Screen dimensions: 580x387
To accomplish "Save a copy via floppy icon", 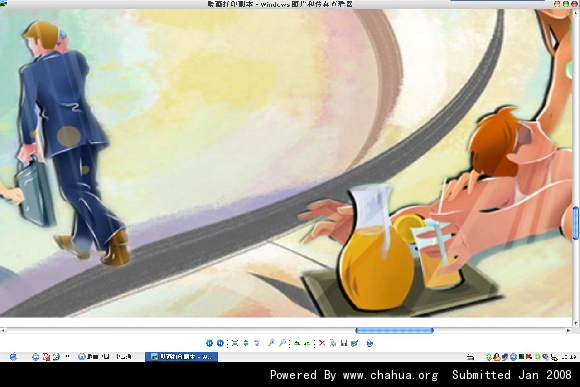I will coord(344,343).
